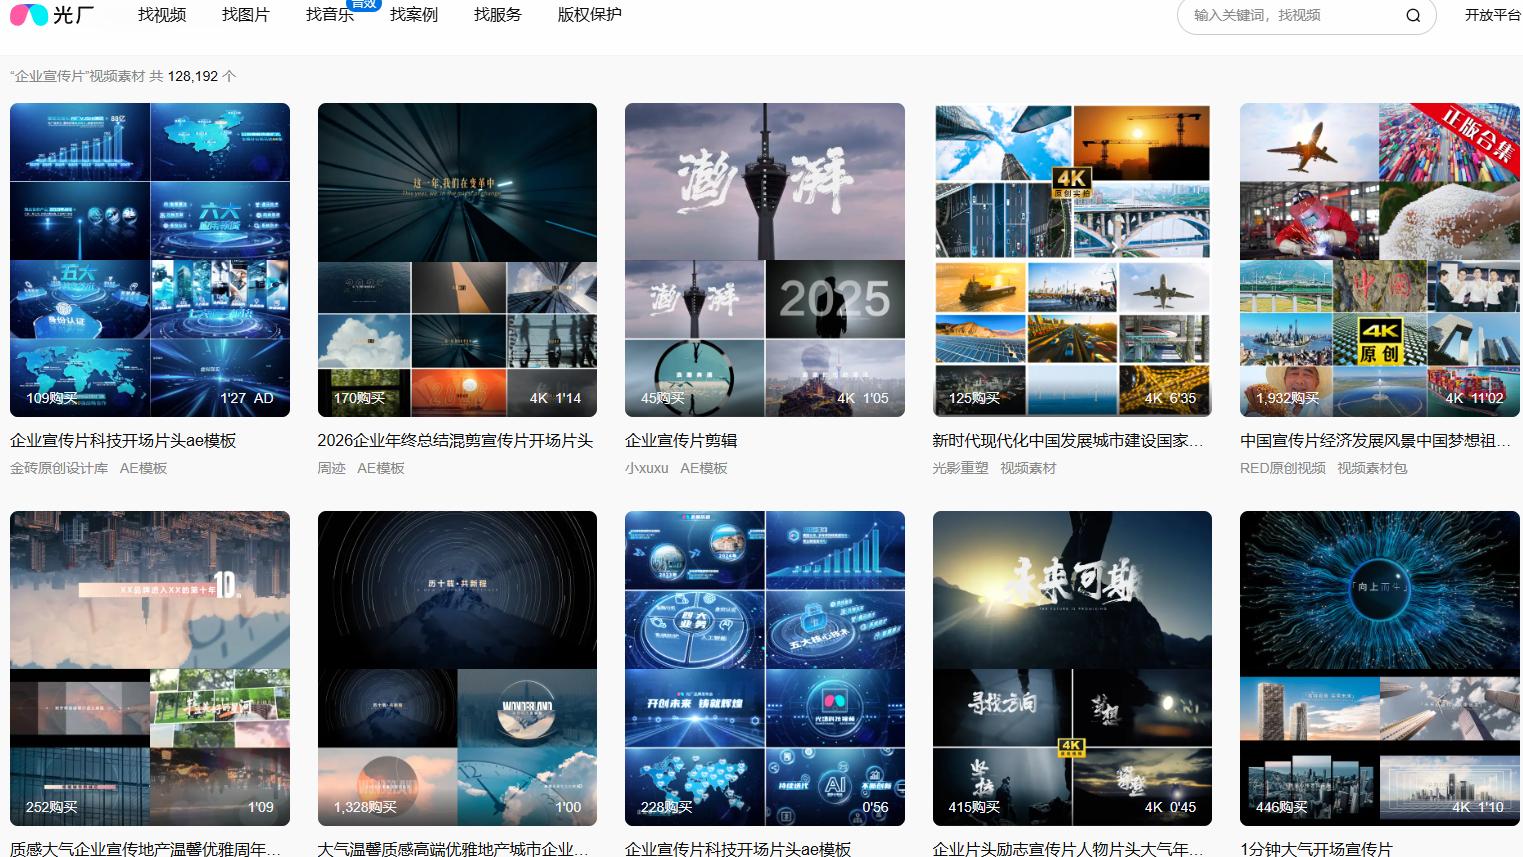Open the 找视频 menu
1523x857 pixels.
pyautogui.click(x=162, y=15)
